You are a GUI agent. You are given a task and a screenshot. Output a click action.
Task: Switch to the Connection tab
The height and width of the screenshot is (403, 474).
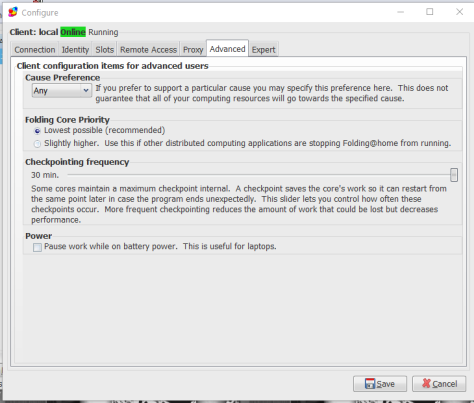point(35,50)
